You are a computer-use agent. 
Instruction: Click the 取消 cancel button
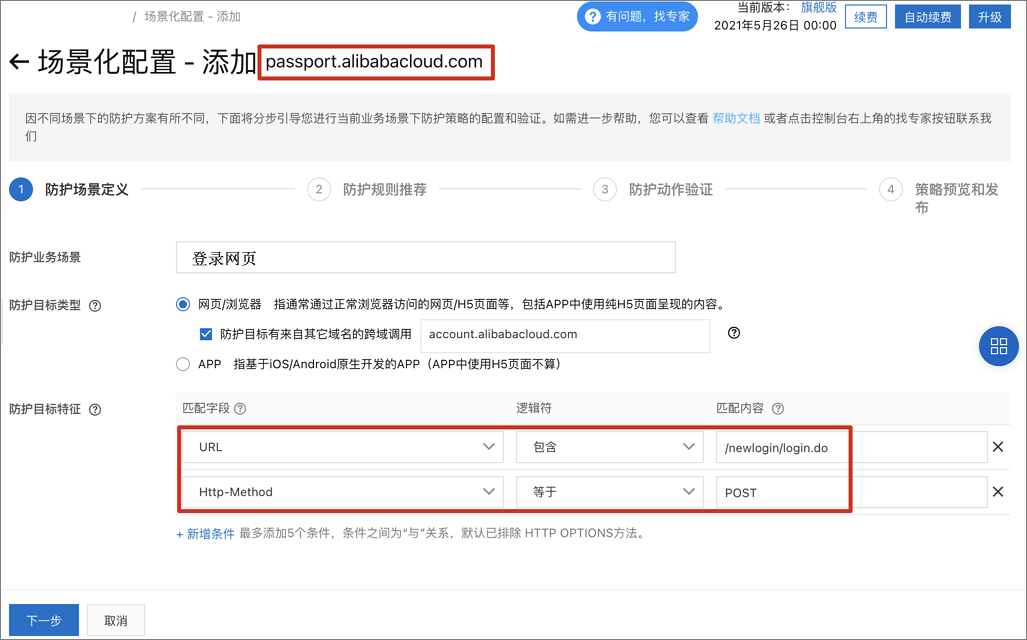(x=116, y=620)
